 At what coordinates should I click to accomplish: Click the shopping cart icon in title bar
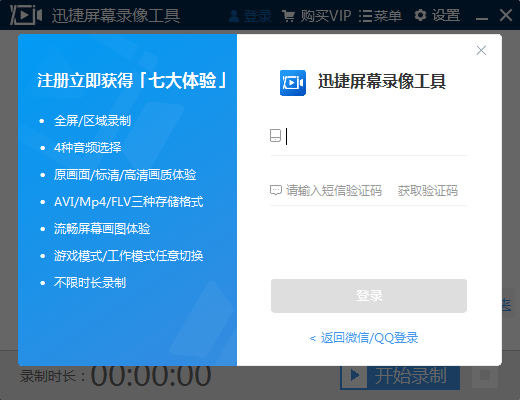point(288,16)
